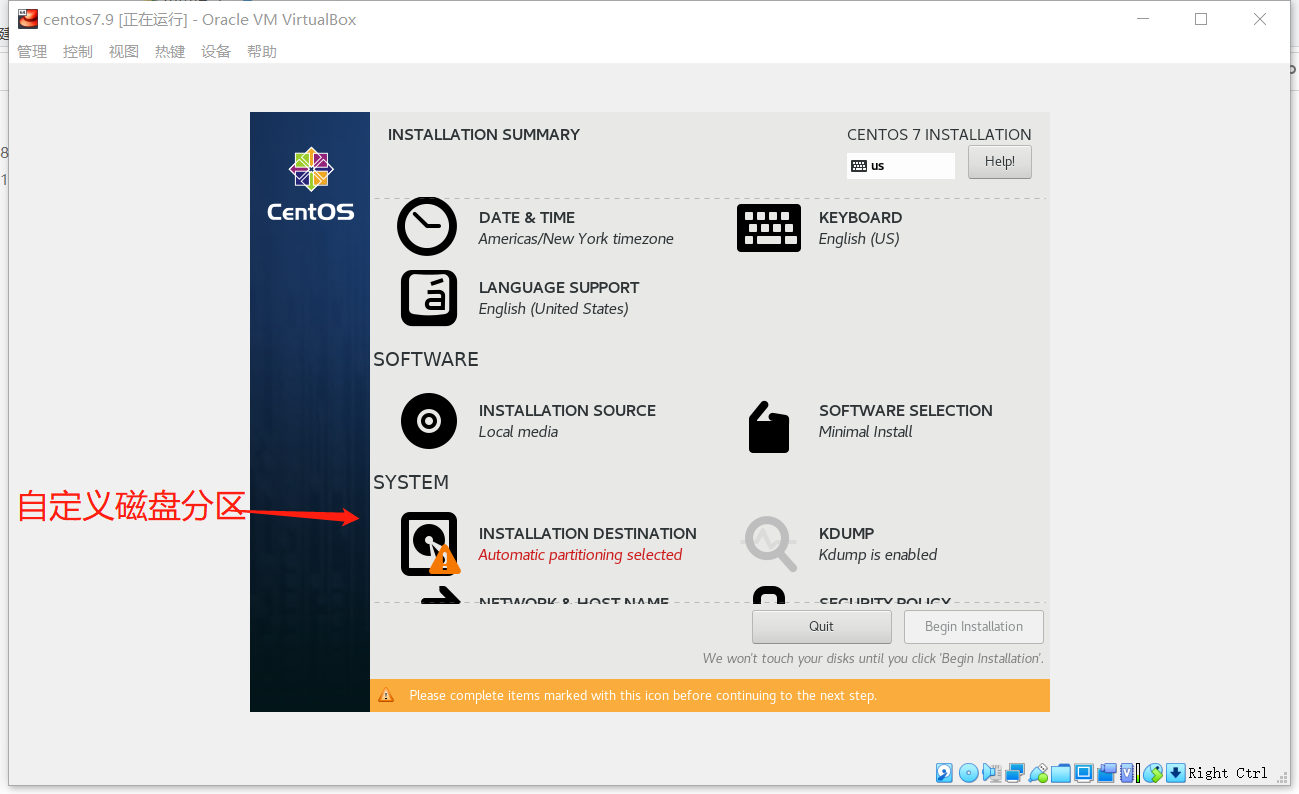Open the 热键 menu
1299x794 pixels.
(x=170, y=52)
